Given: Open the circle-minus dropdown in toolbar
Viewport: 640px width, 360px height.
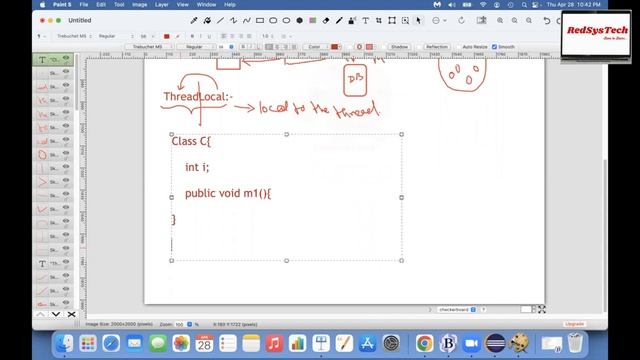Looking at the screenshot, I should click(x=439, y=20).
